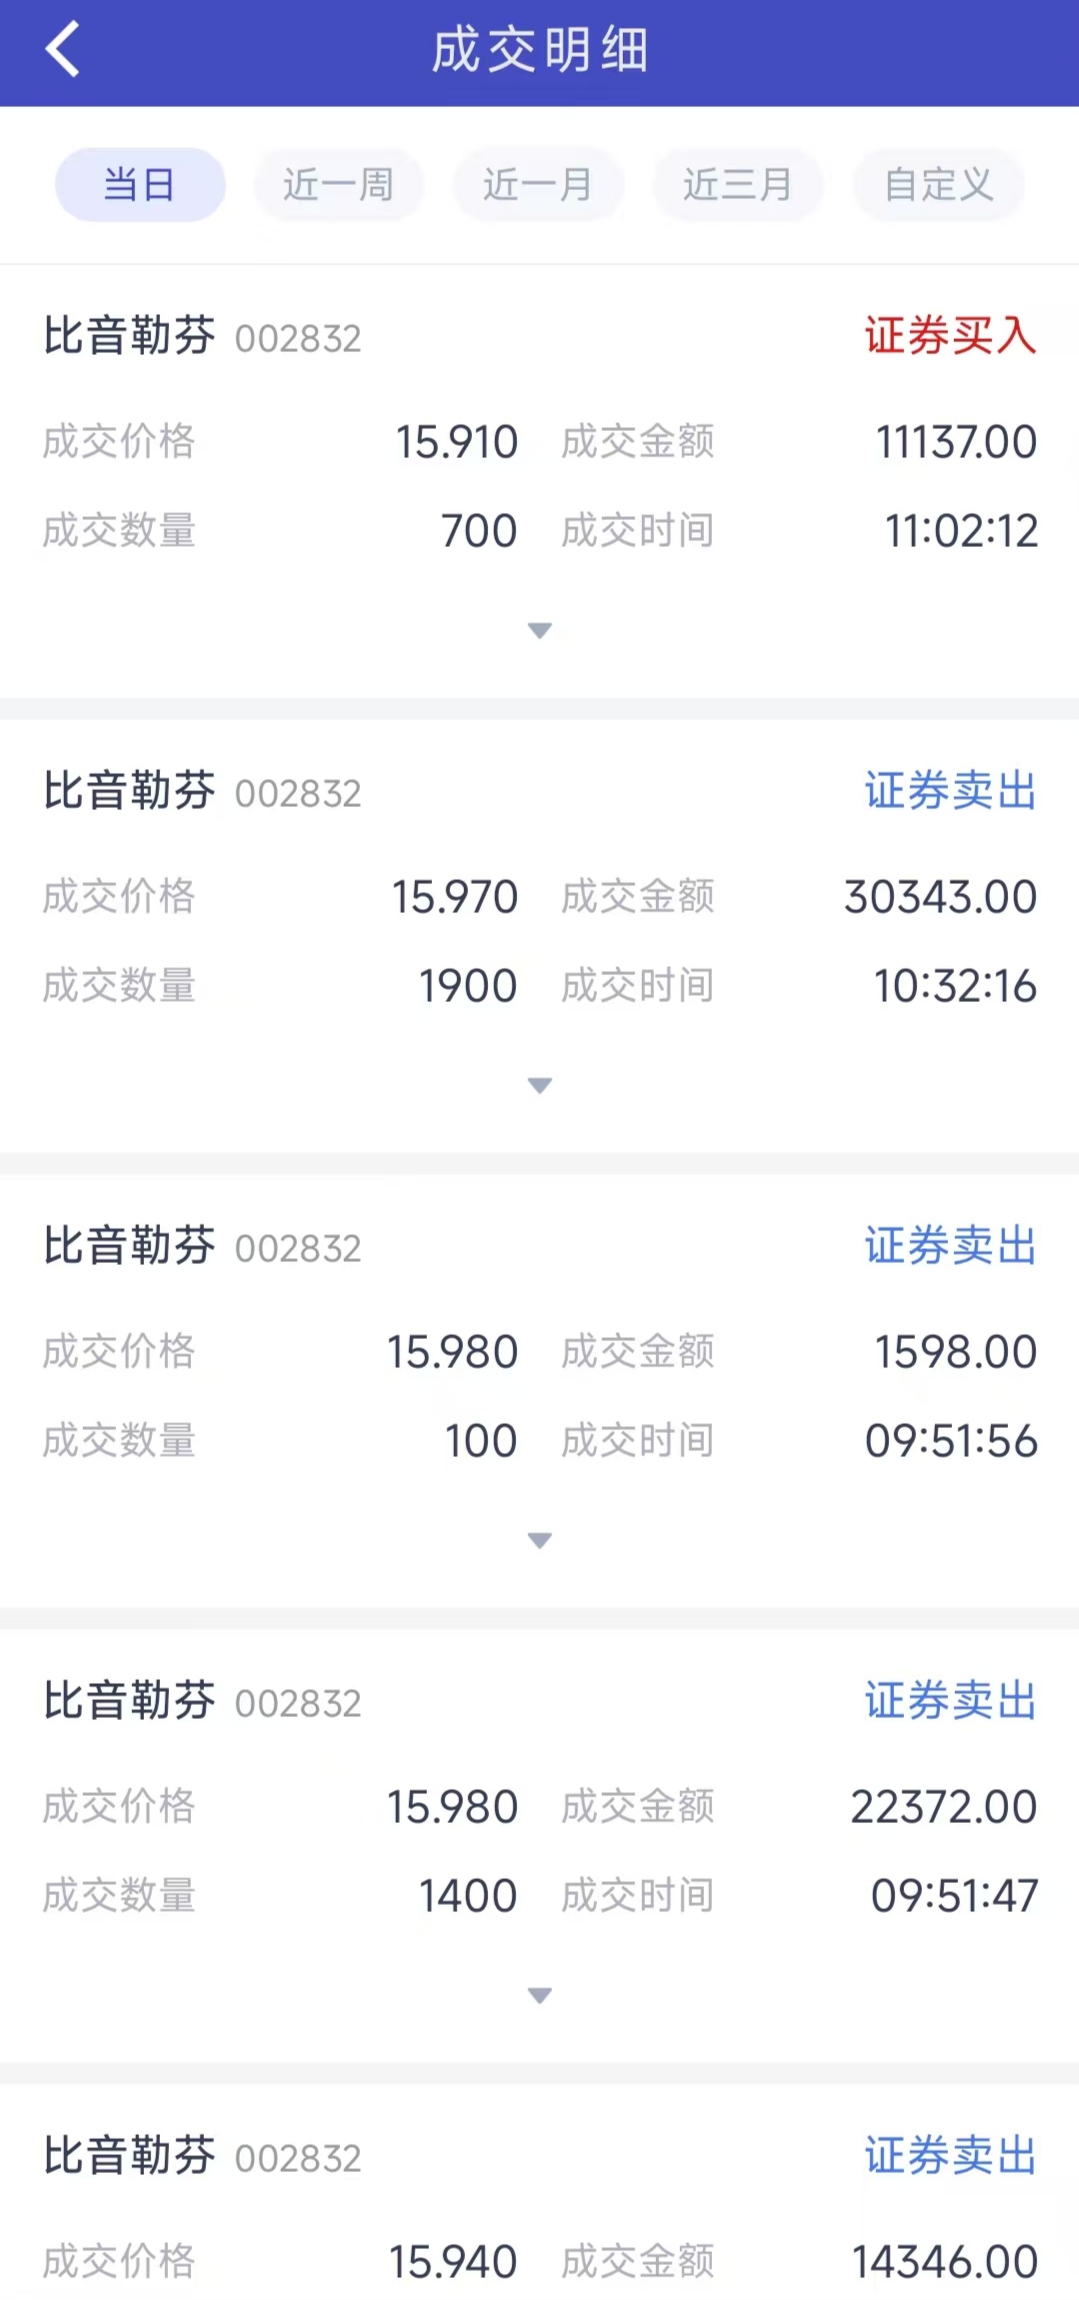Click 证券卖出 on the 1900-share trade

coord(950,791)
